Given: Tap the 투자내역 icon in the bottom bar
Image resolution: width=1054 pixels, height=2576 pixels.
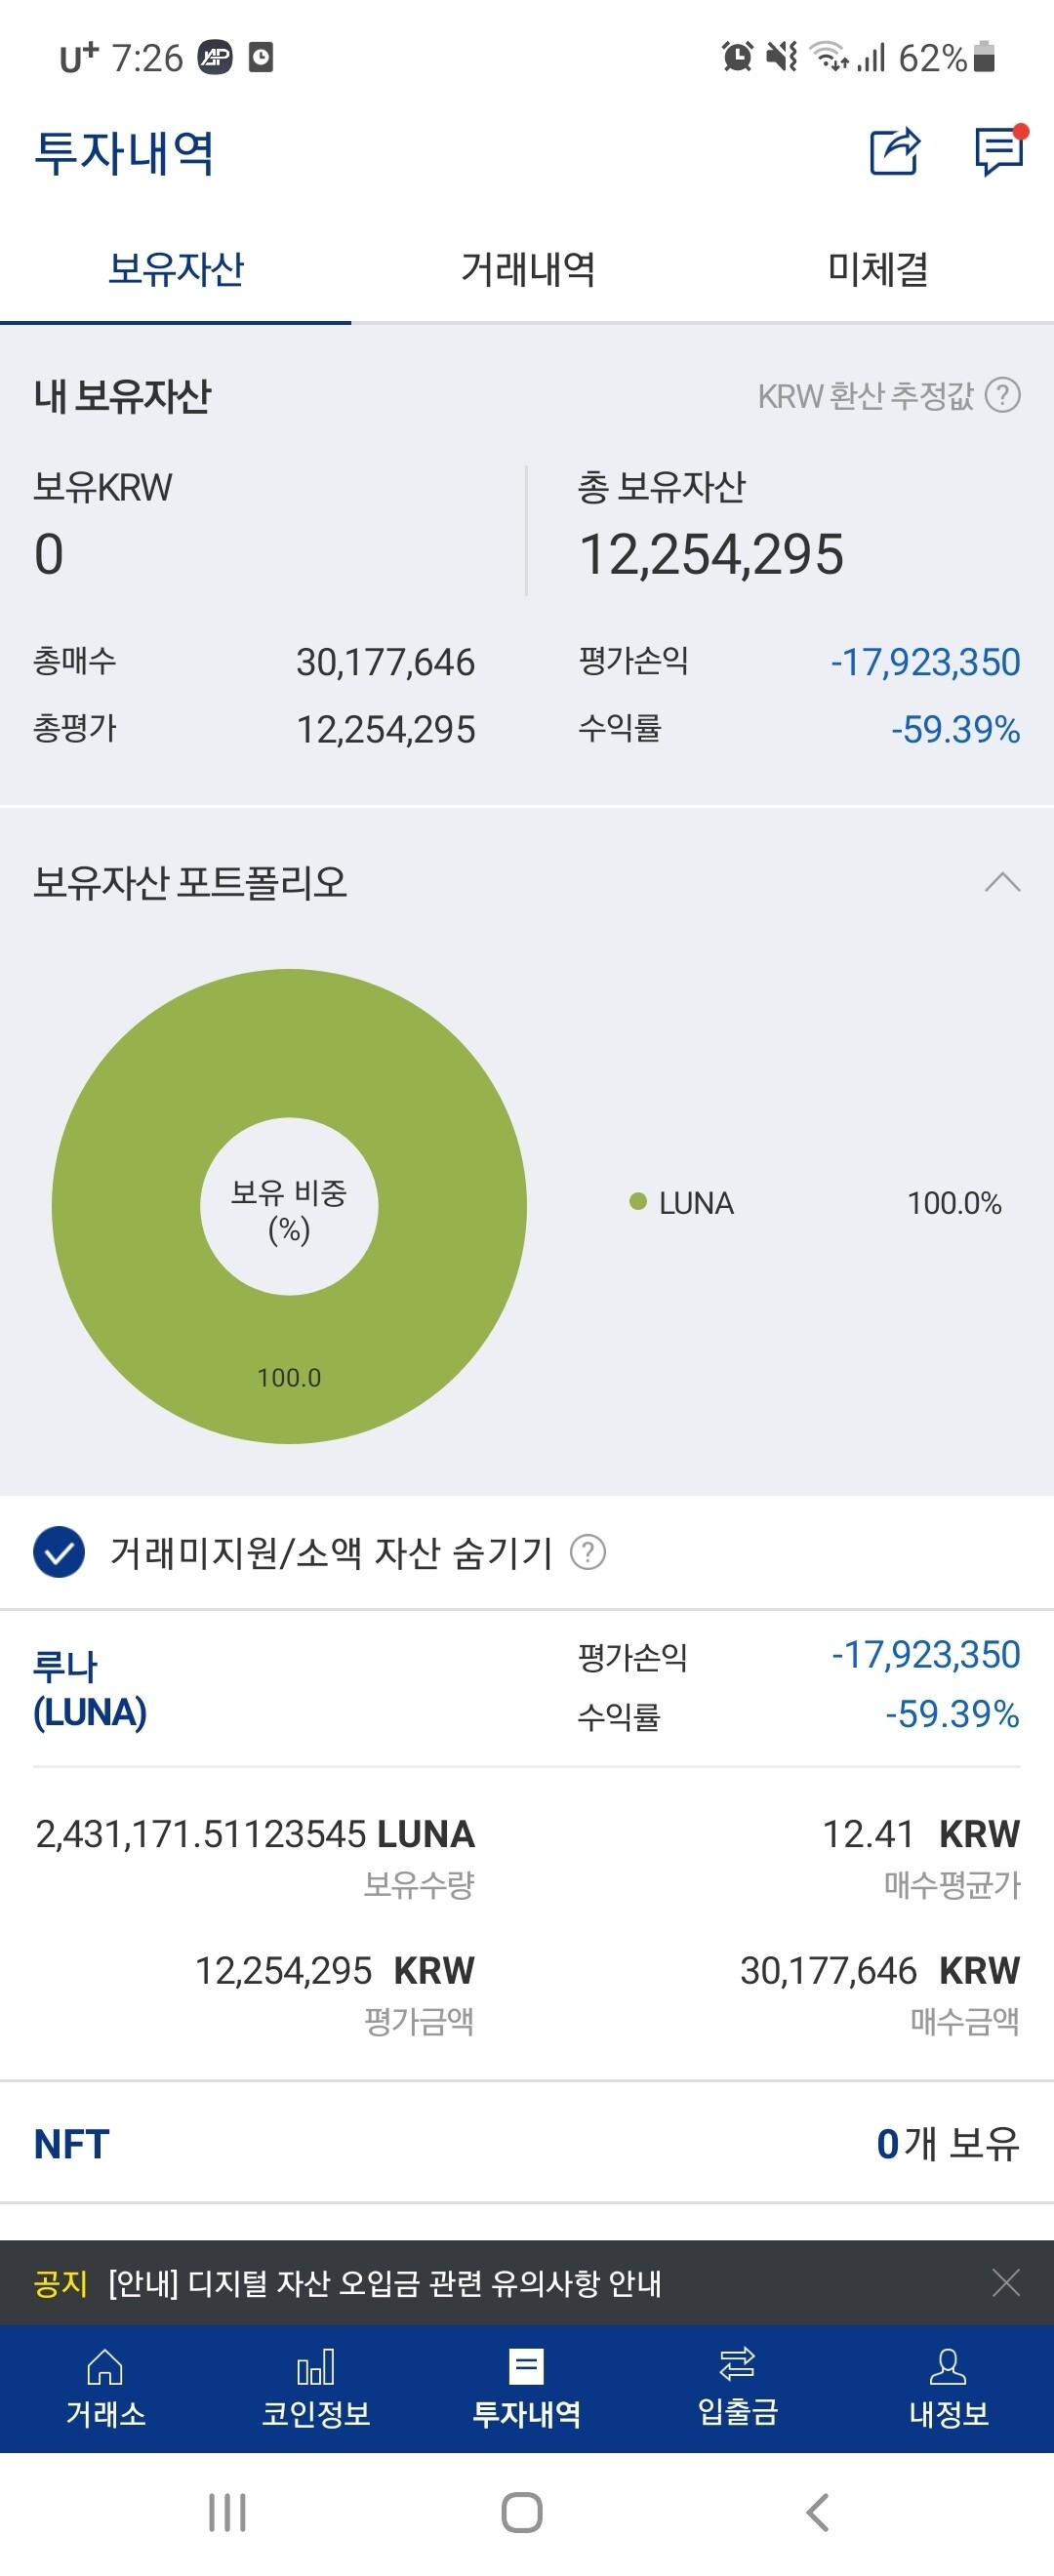Looking at the screenshot, I should [527, 2388].
